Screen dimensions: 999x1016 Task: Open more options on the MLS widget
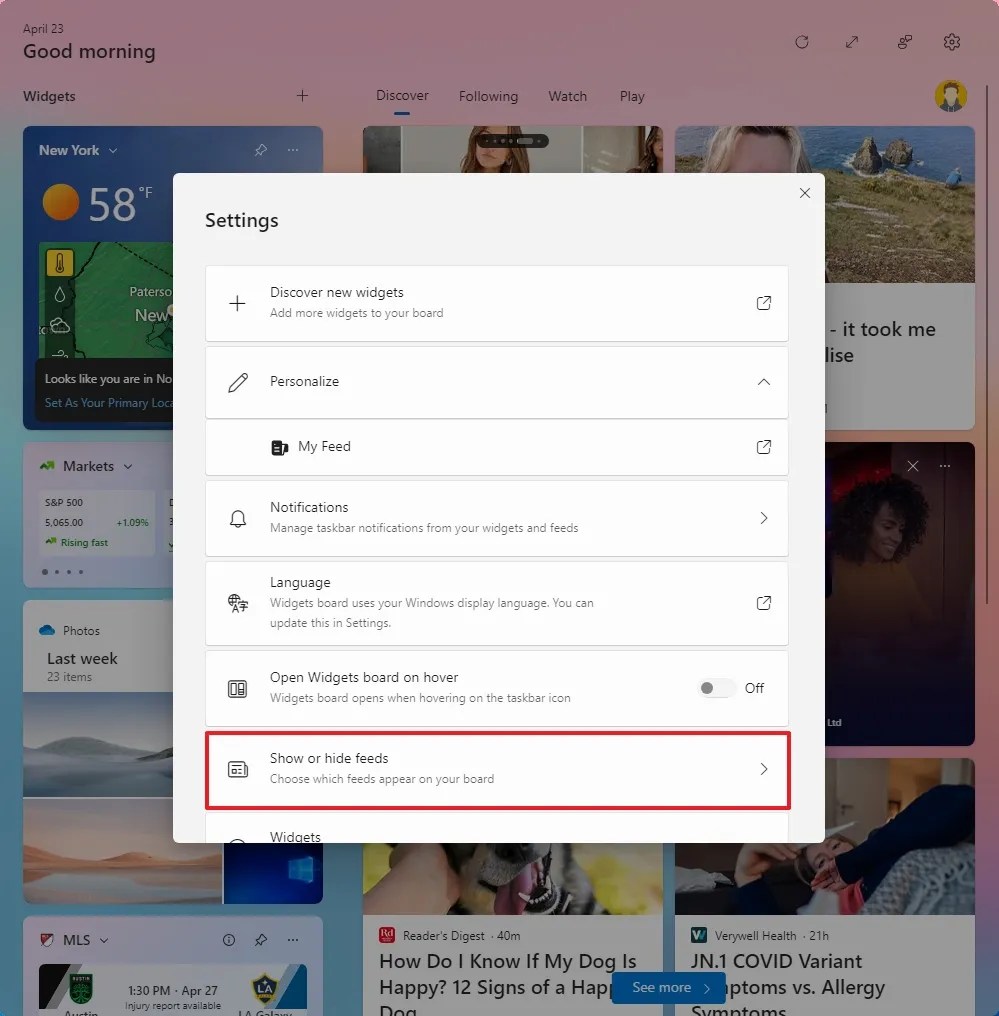293,939
